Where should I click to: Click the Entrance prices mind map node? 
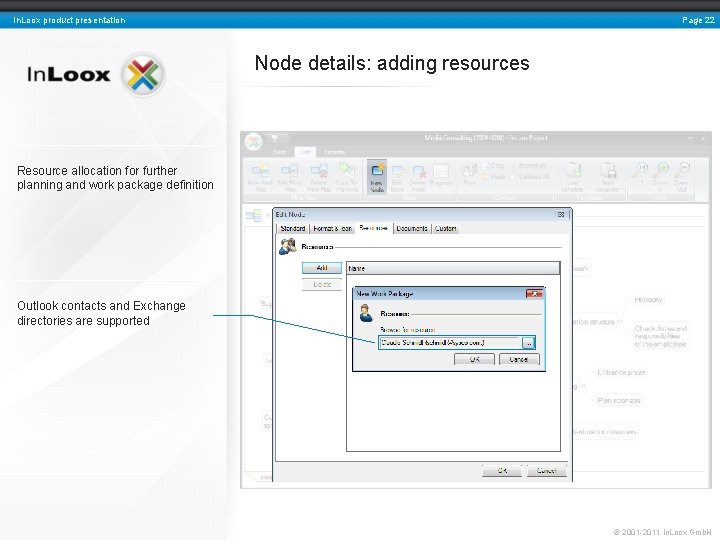point(621,372)
